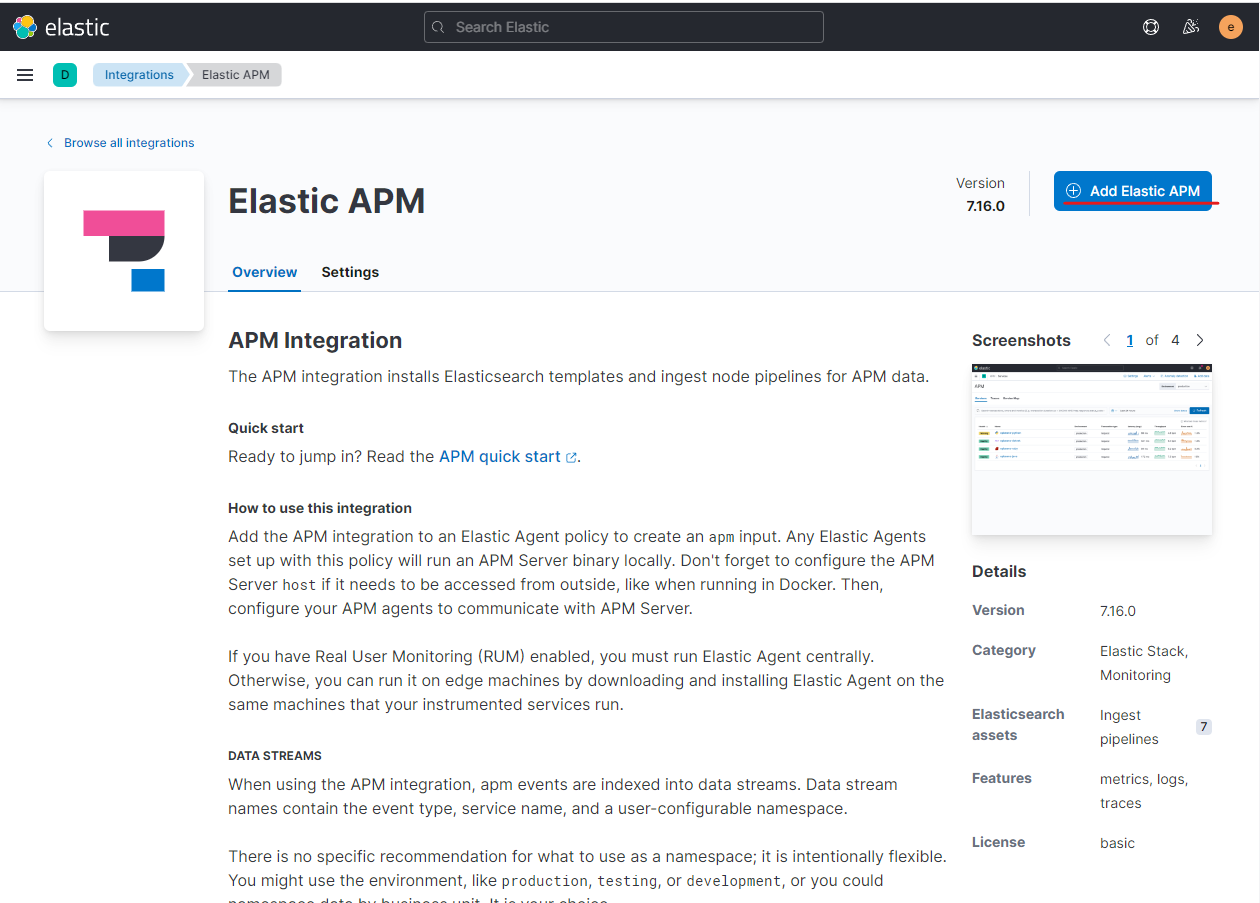The height and width of the screenshot is (903, 1260).
Task: Open the APM quick start link
Action: [x=500, y=456]
